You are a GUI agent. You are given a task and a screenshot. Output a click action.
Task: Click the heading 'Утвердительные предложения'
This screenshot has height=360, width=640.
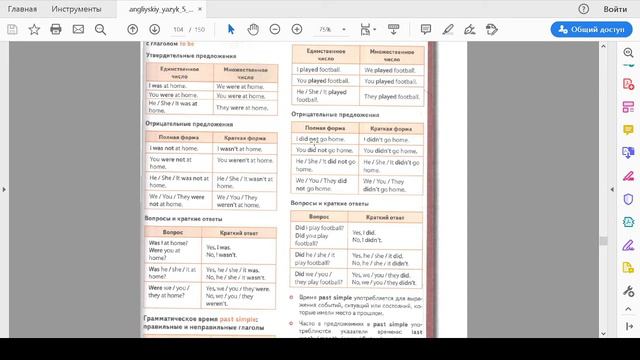point(191,56)
